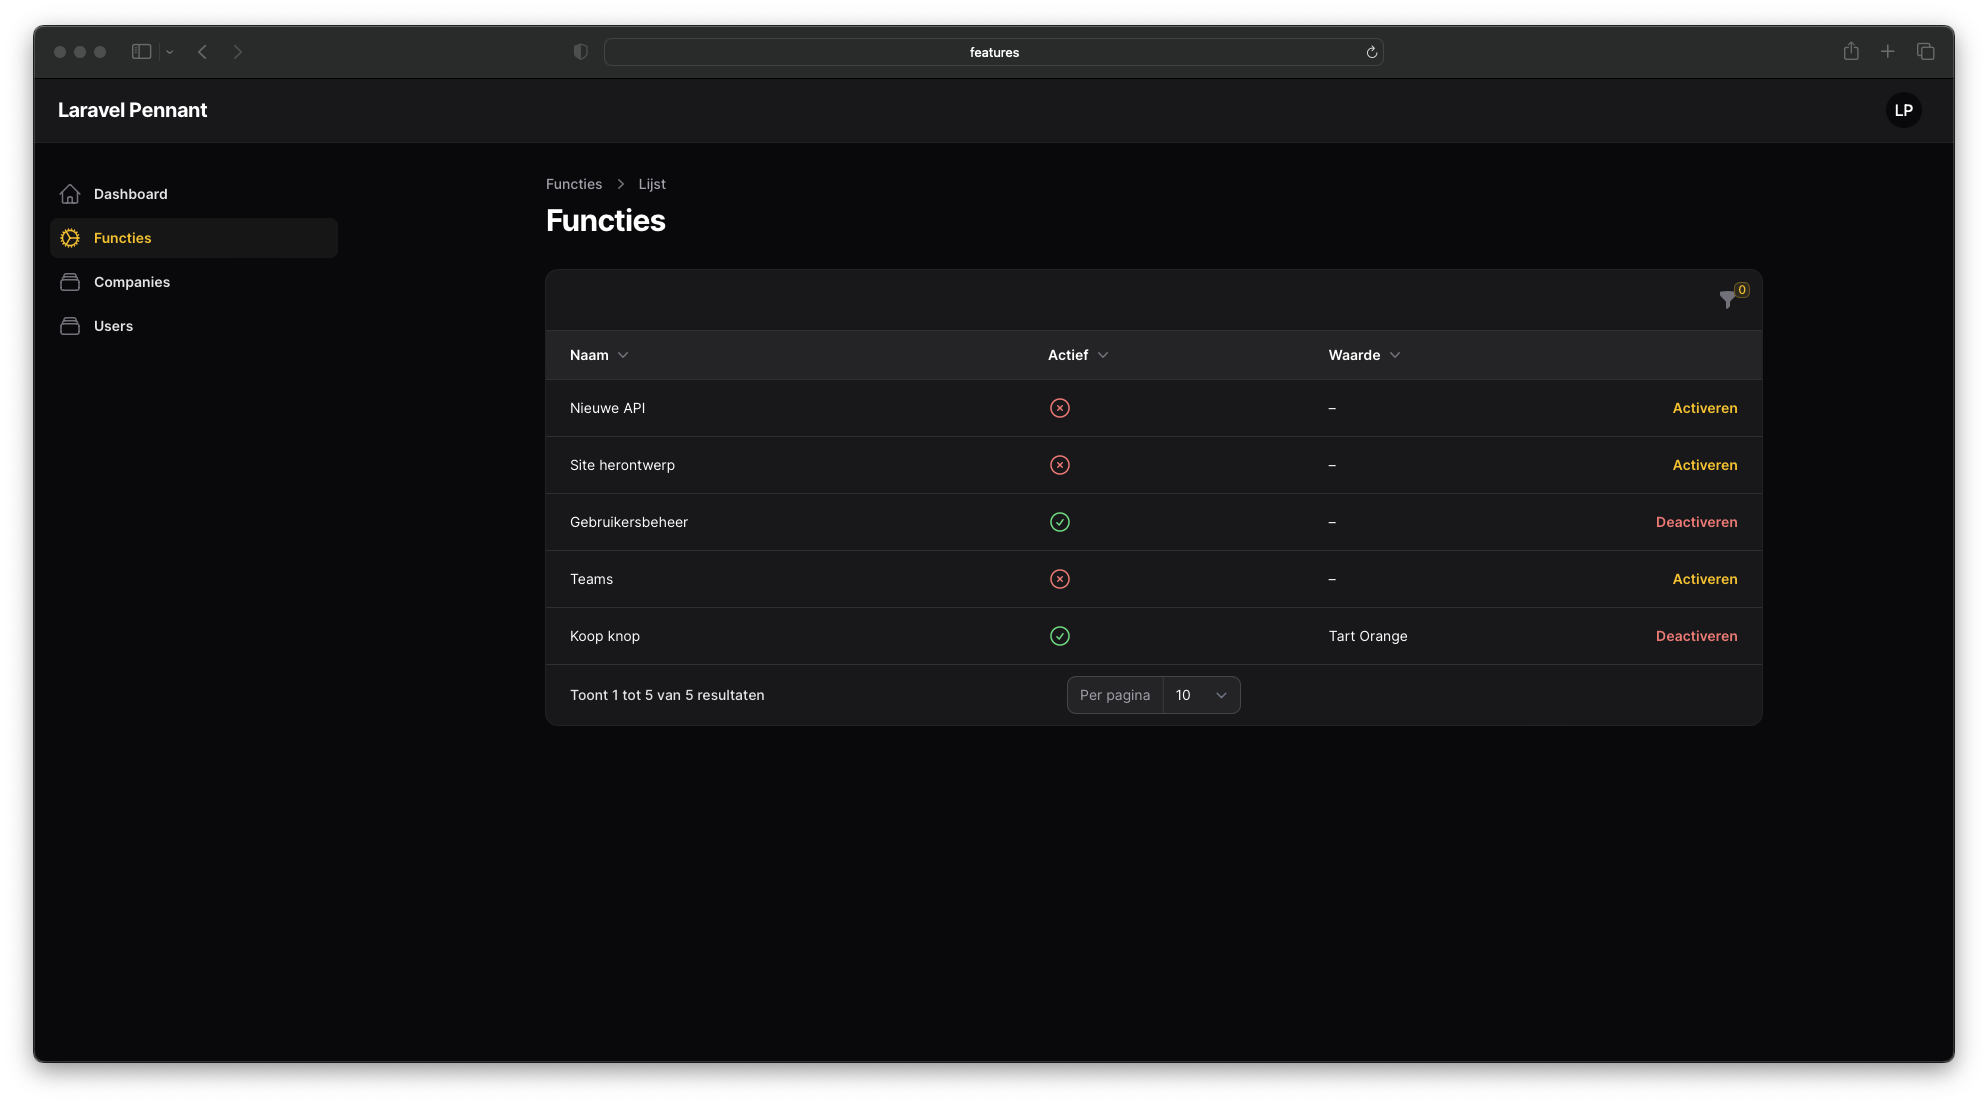
Task: Click the Functies breadcrumb link
Action: pyautogui.click(x=574, y=184)
